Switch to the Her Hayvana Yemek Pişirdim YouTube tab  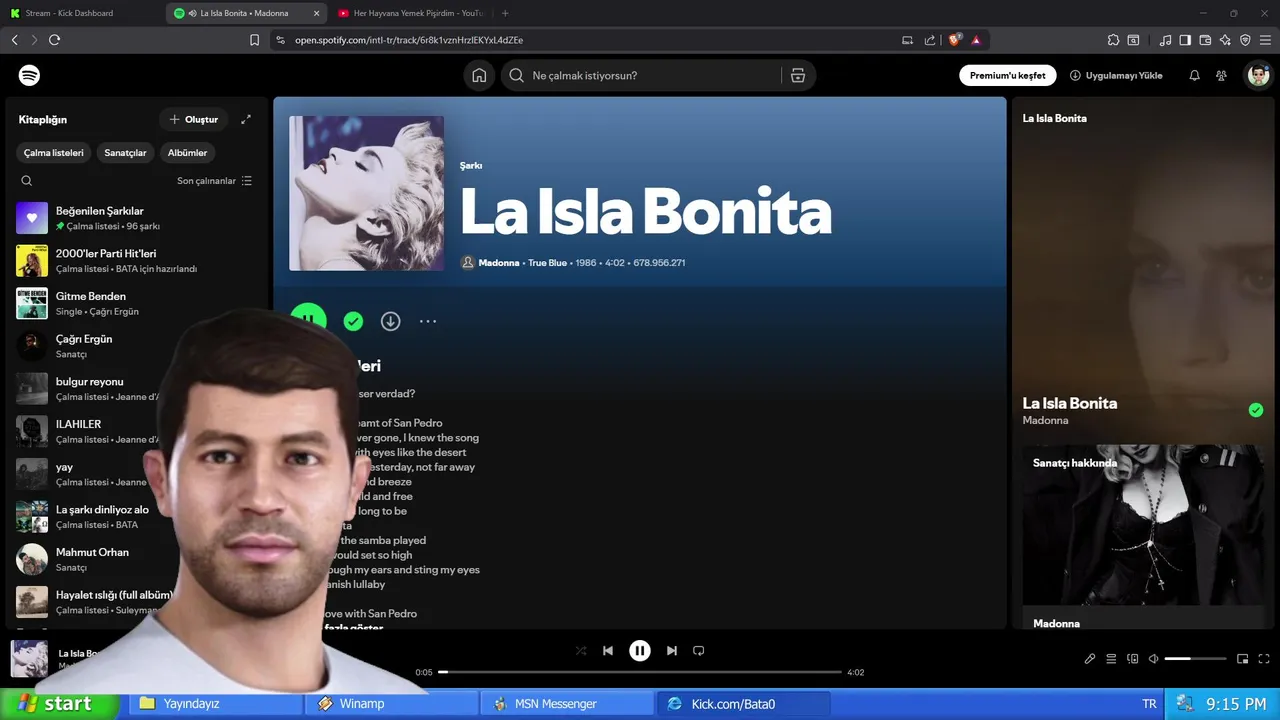(x=409, y=13)
